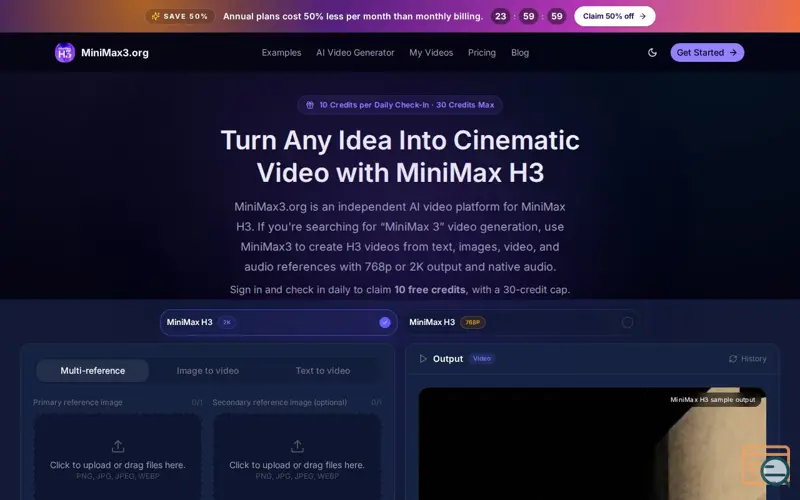
Task: Click the "Secondary reference image (optional)" label
Action: pyautogui.click(x=280, y=403)
